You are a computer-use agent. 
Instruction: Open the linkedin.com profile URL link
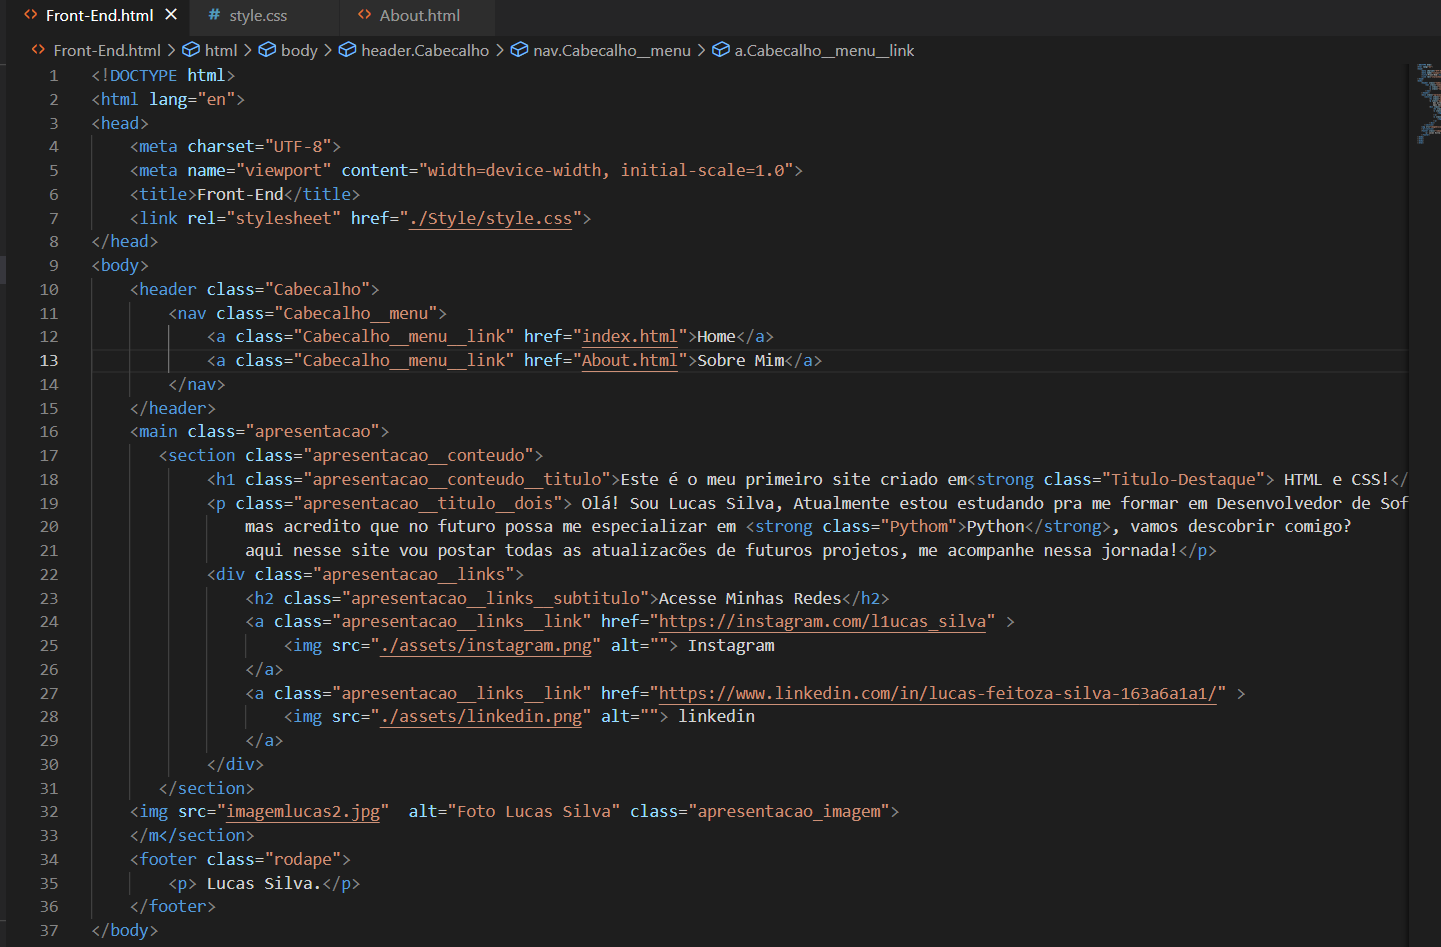click(937, 693)
